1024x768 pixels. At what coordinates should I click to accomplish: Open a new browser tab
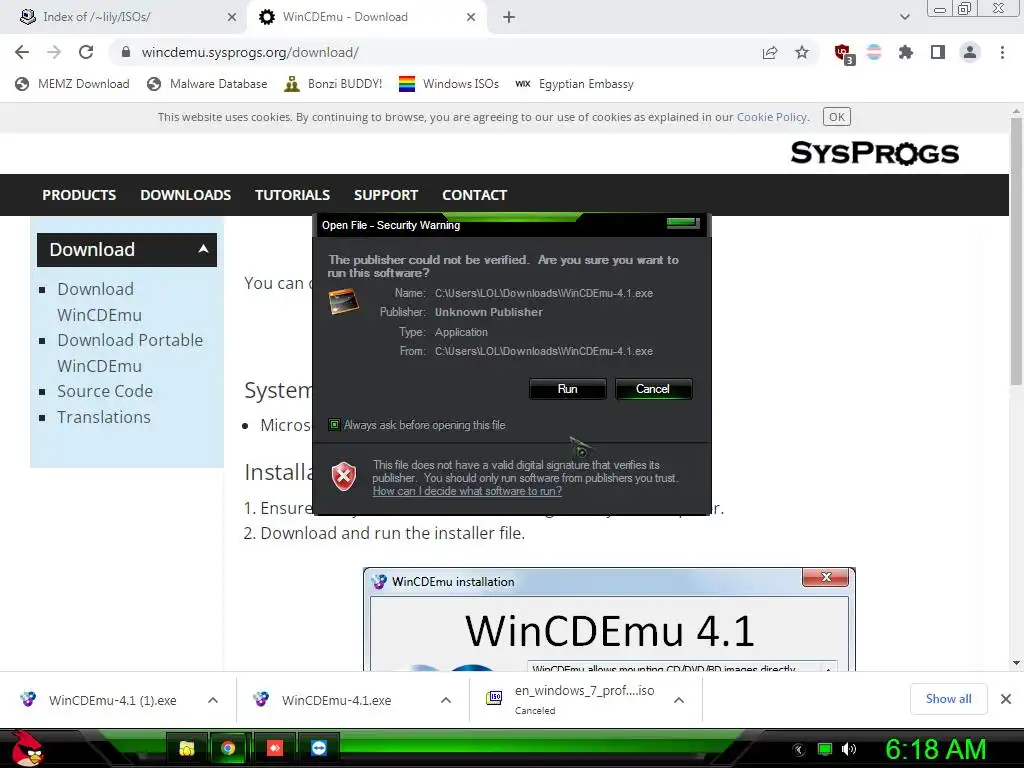pyautogui.click(x=509, y=17)
